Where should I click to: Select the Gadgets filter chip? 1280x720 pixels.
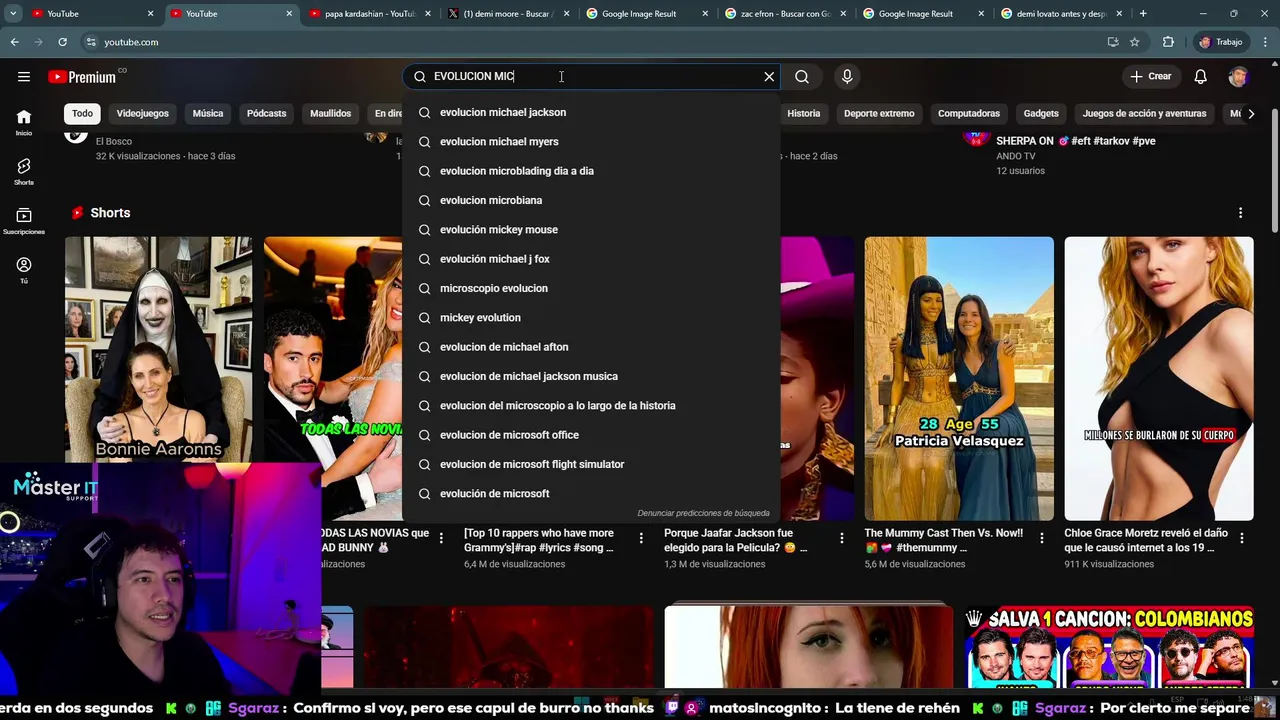tap(1041, 113)
